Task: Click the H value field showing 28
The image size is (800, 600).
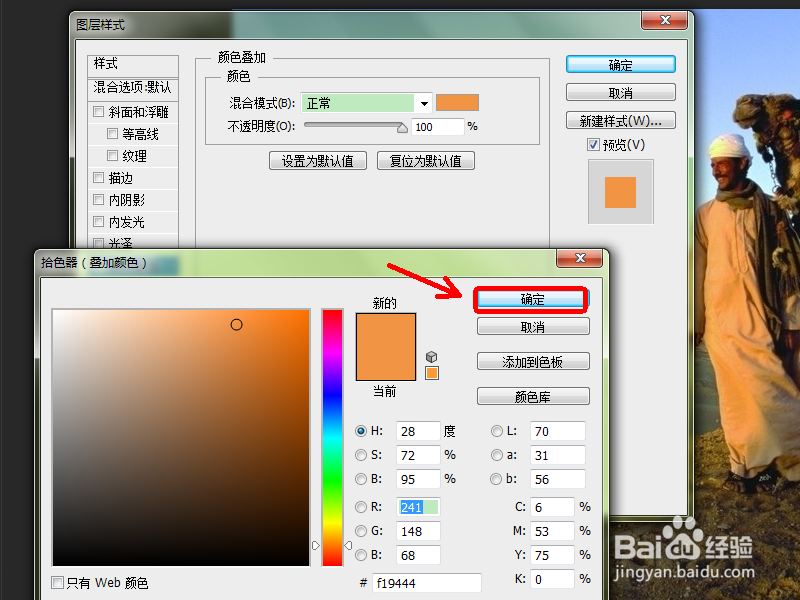Action: coord(418,431)
